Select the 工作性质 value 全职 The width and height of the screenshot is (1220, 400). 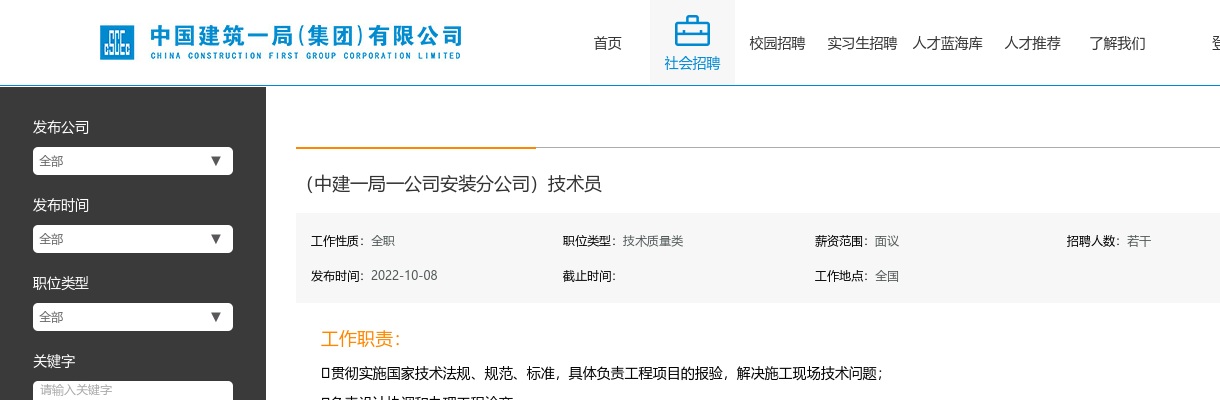coord(383,241)
